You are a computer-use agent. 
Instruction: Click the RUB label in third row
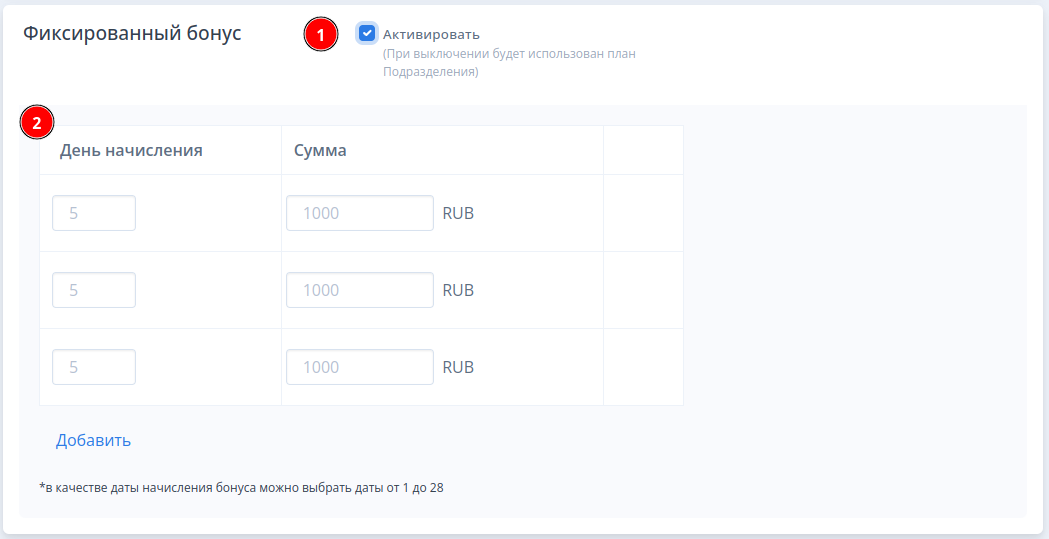pyautogui.click(x=458, y=367)
